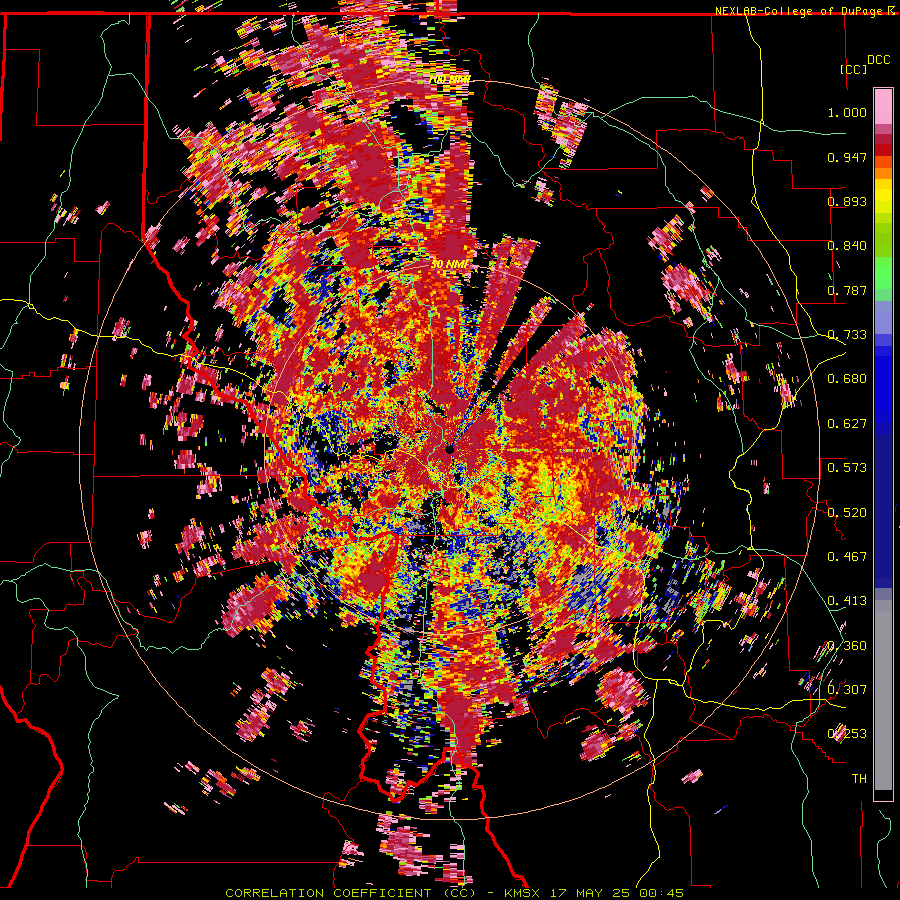The height and width of the screenshot is (900, 900).
Task: Select the 0.307 legend value
Action: [847, 690]
